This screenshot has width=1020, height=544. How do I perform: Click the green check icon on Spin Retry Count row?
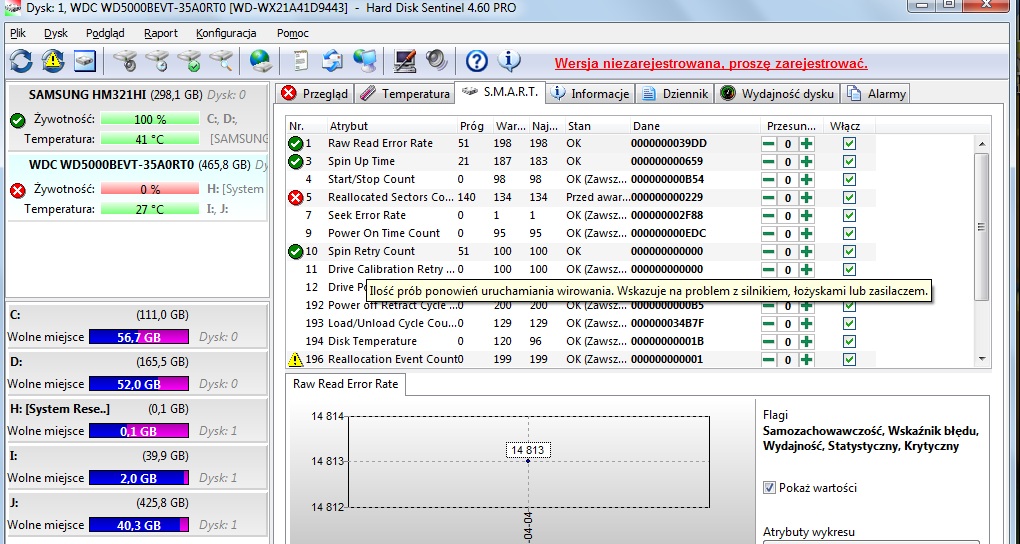(x=295, y=251)
